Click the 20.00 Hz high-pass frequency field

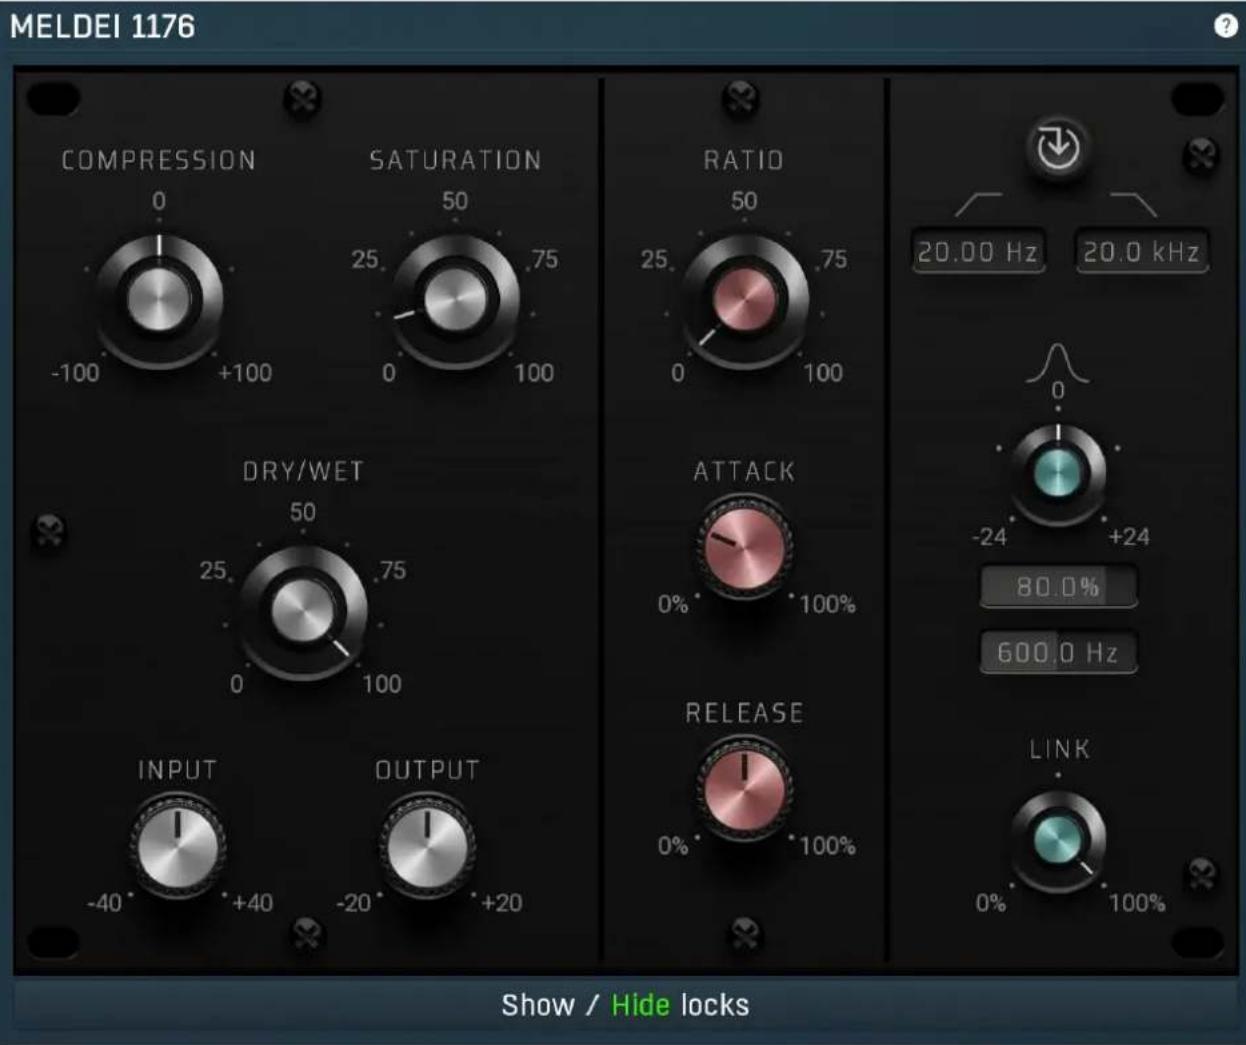[x=977, y=252]
